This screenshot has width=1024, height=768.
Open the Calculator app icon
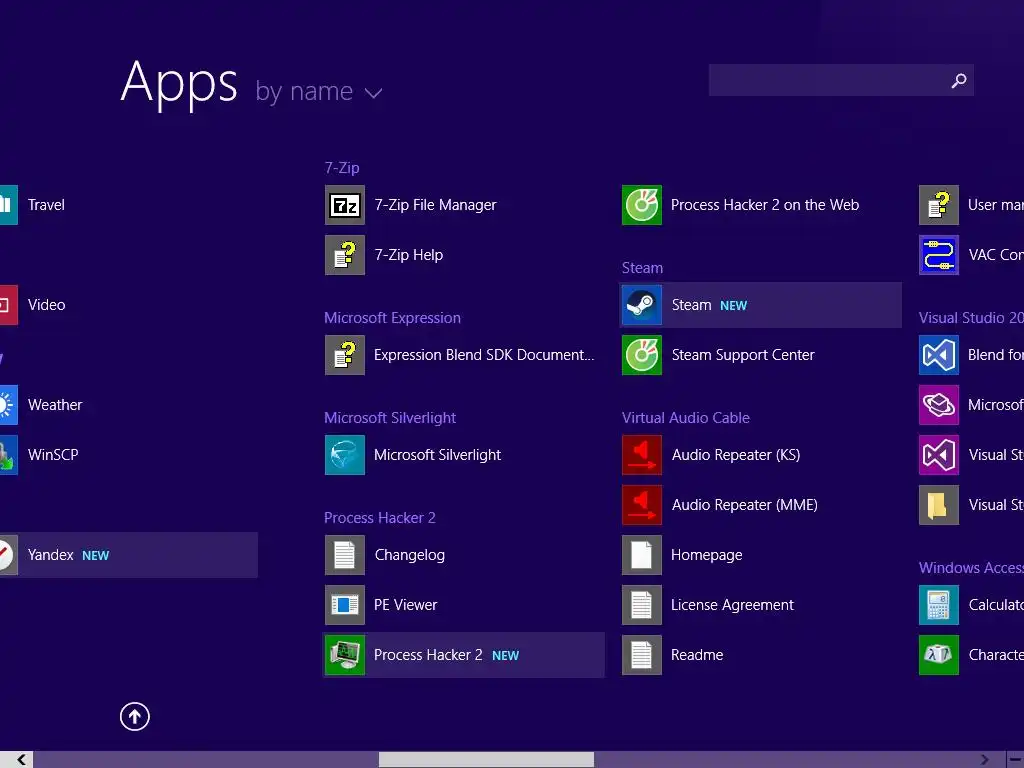[939, 605]
